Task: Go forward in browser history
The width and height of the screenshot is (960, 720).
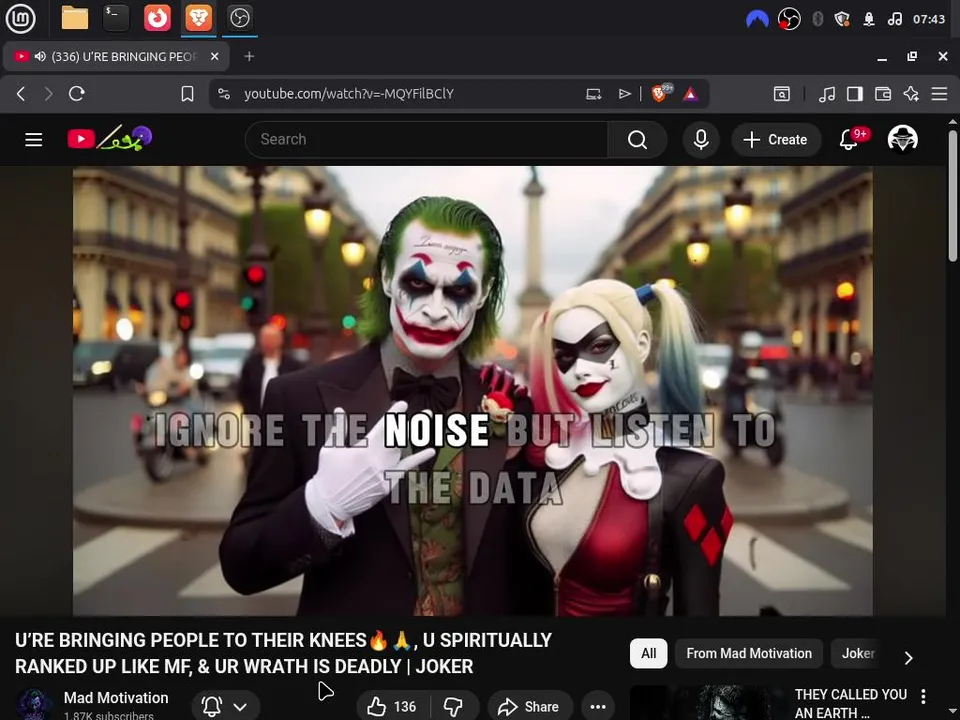Action: (48, 94)
